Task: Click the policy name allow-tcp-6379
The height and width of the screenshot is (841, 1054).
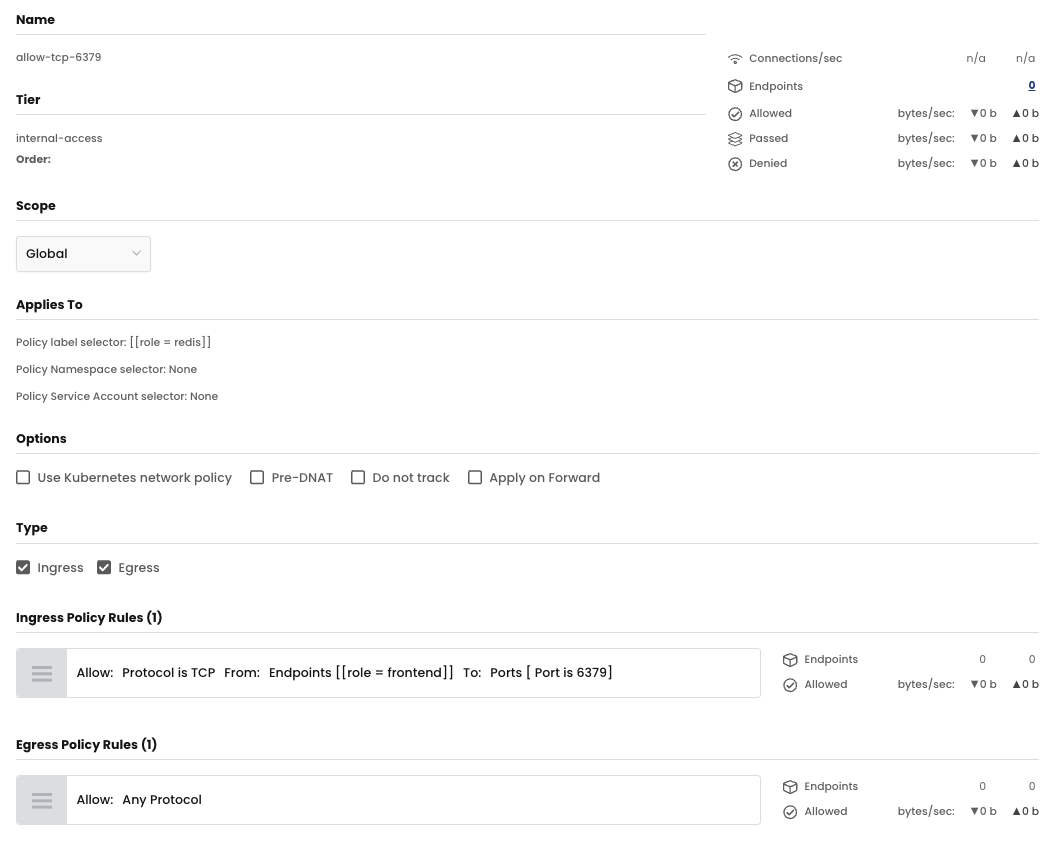Action: click(x=58, y=57)
